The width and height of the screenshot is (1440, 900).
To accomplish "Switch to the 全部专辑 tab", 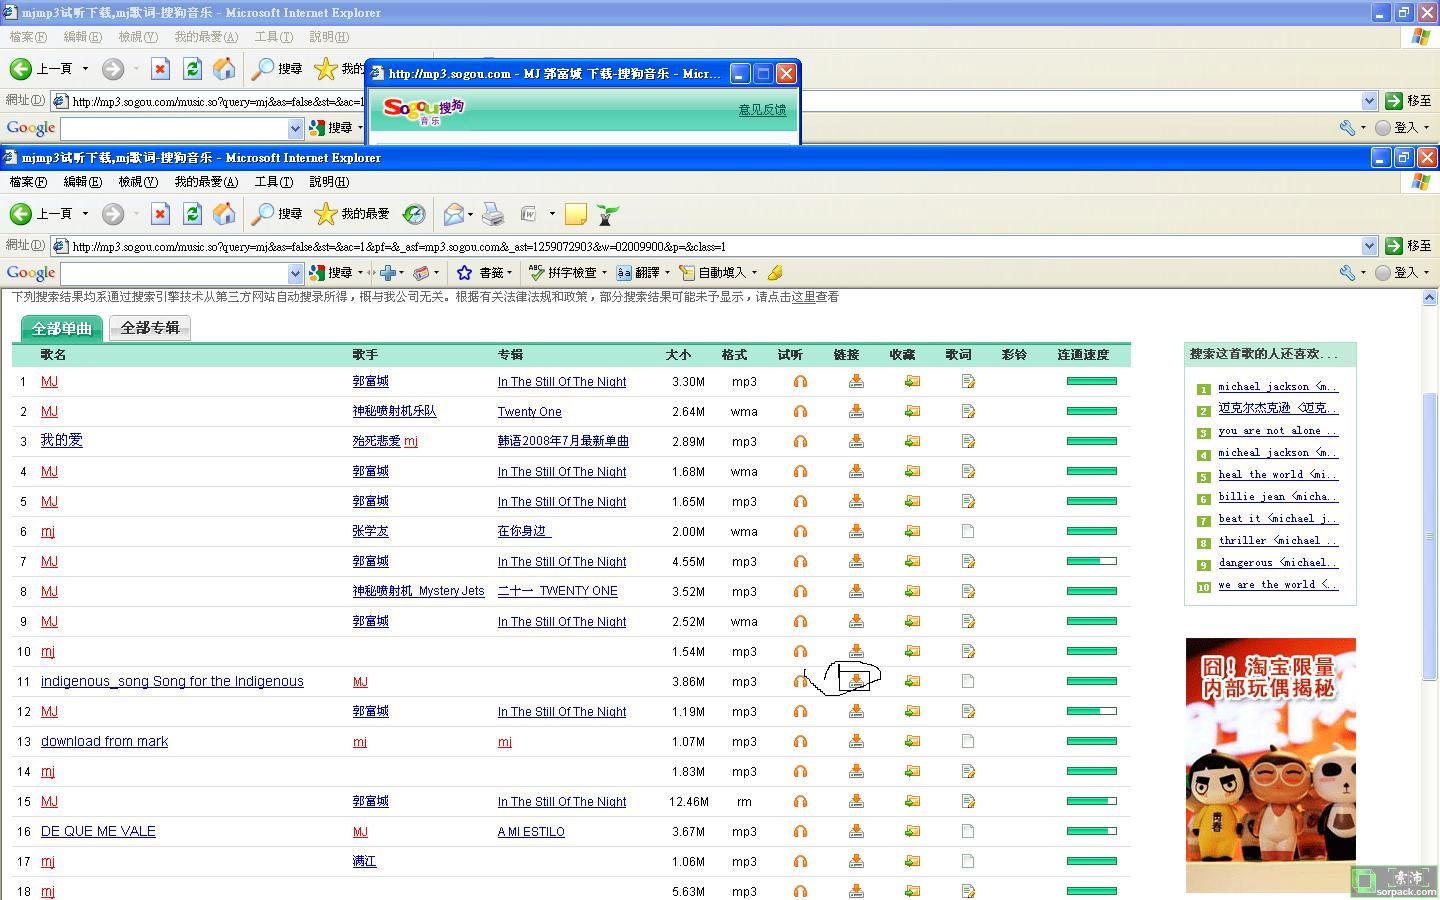I will click(x=150, y=328).
